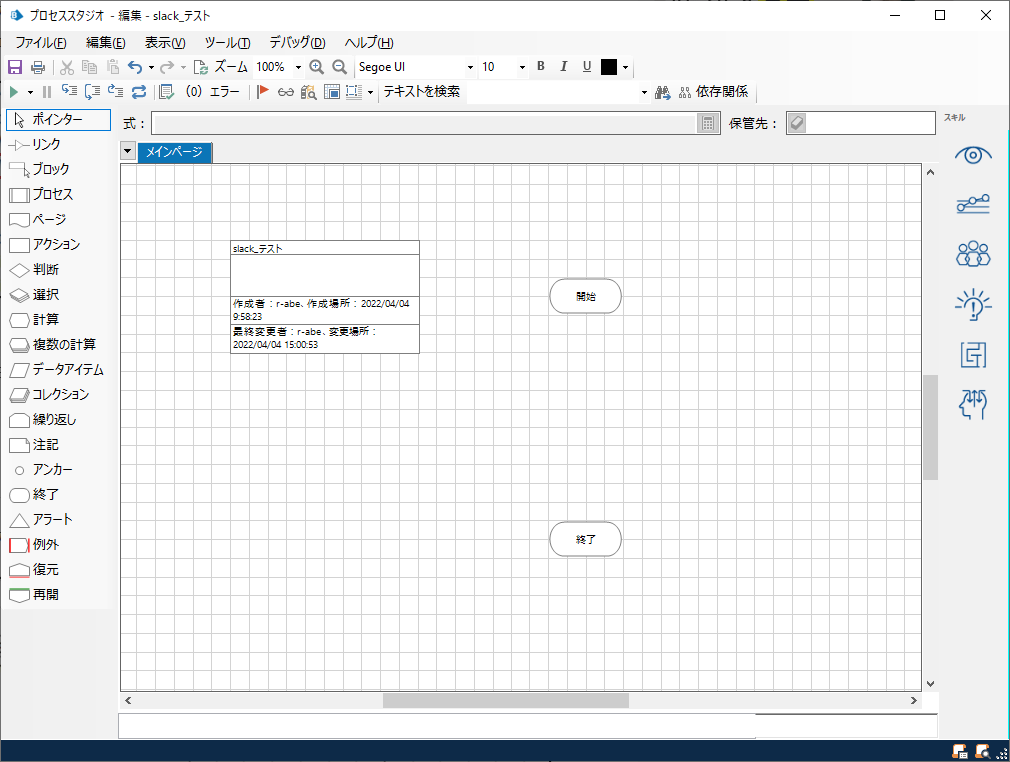The height and width of the screenshot is (762, 1010).
Task: Click the watch glasses icon
Action: pyautogui.click(x=285, y=92)
